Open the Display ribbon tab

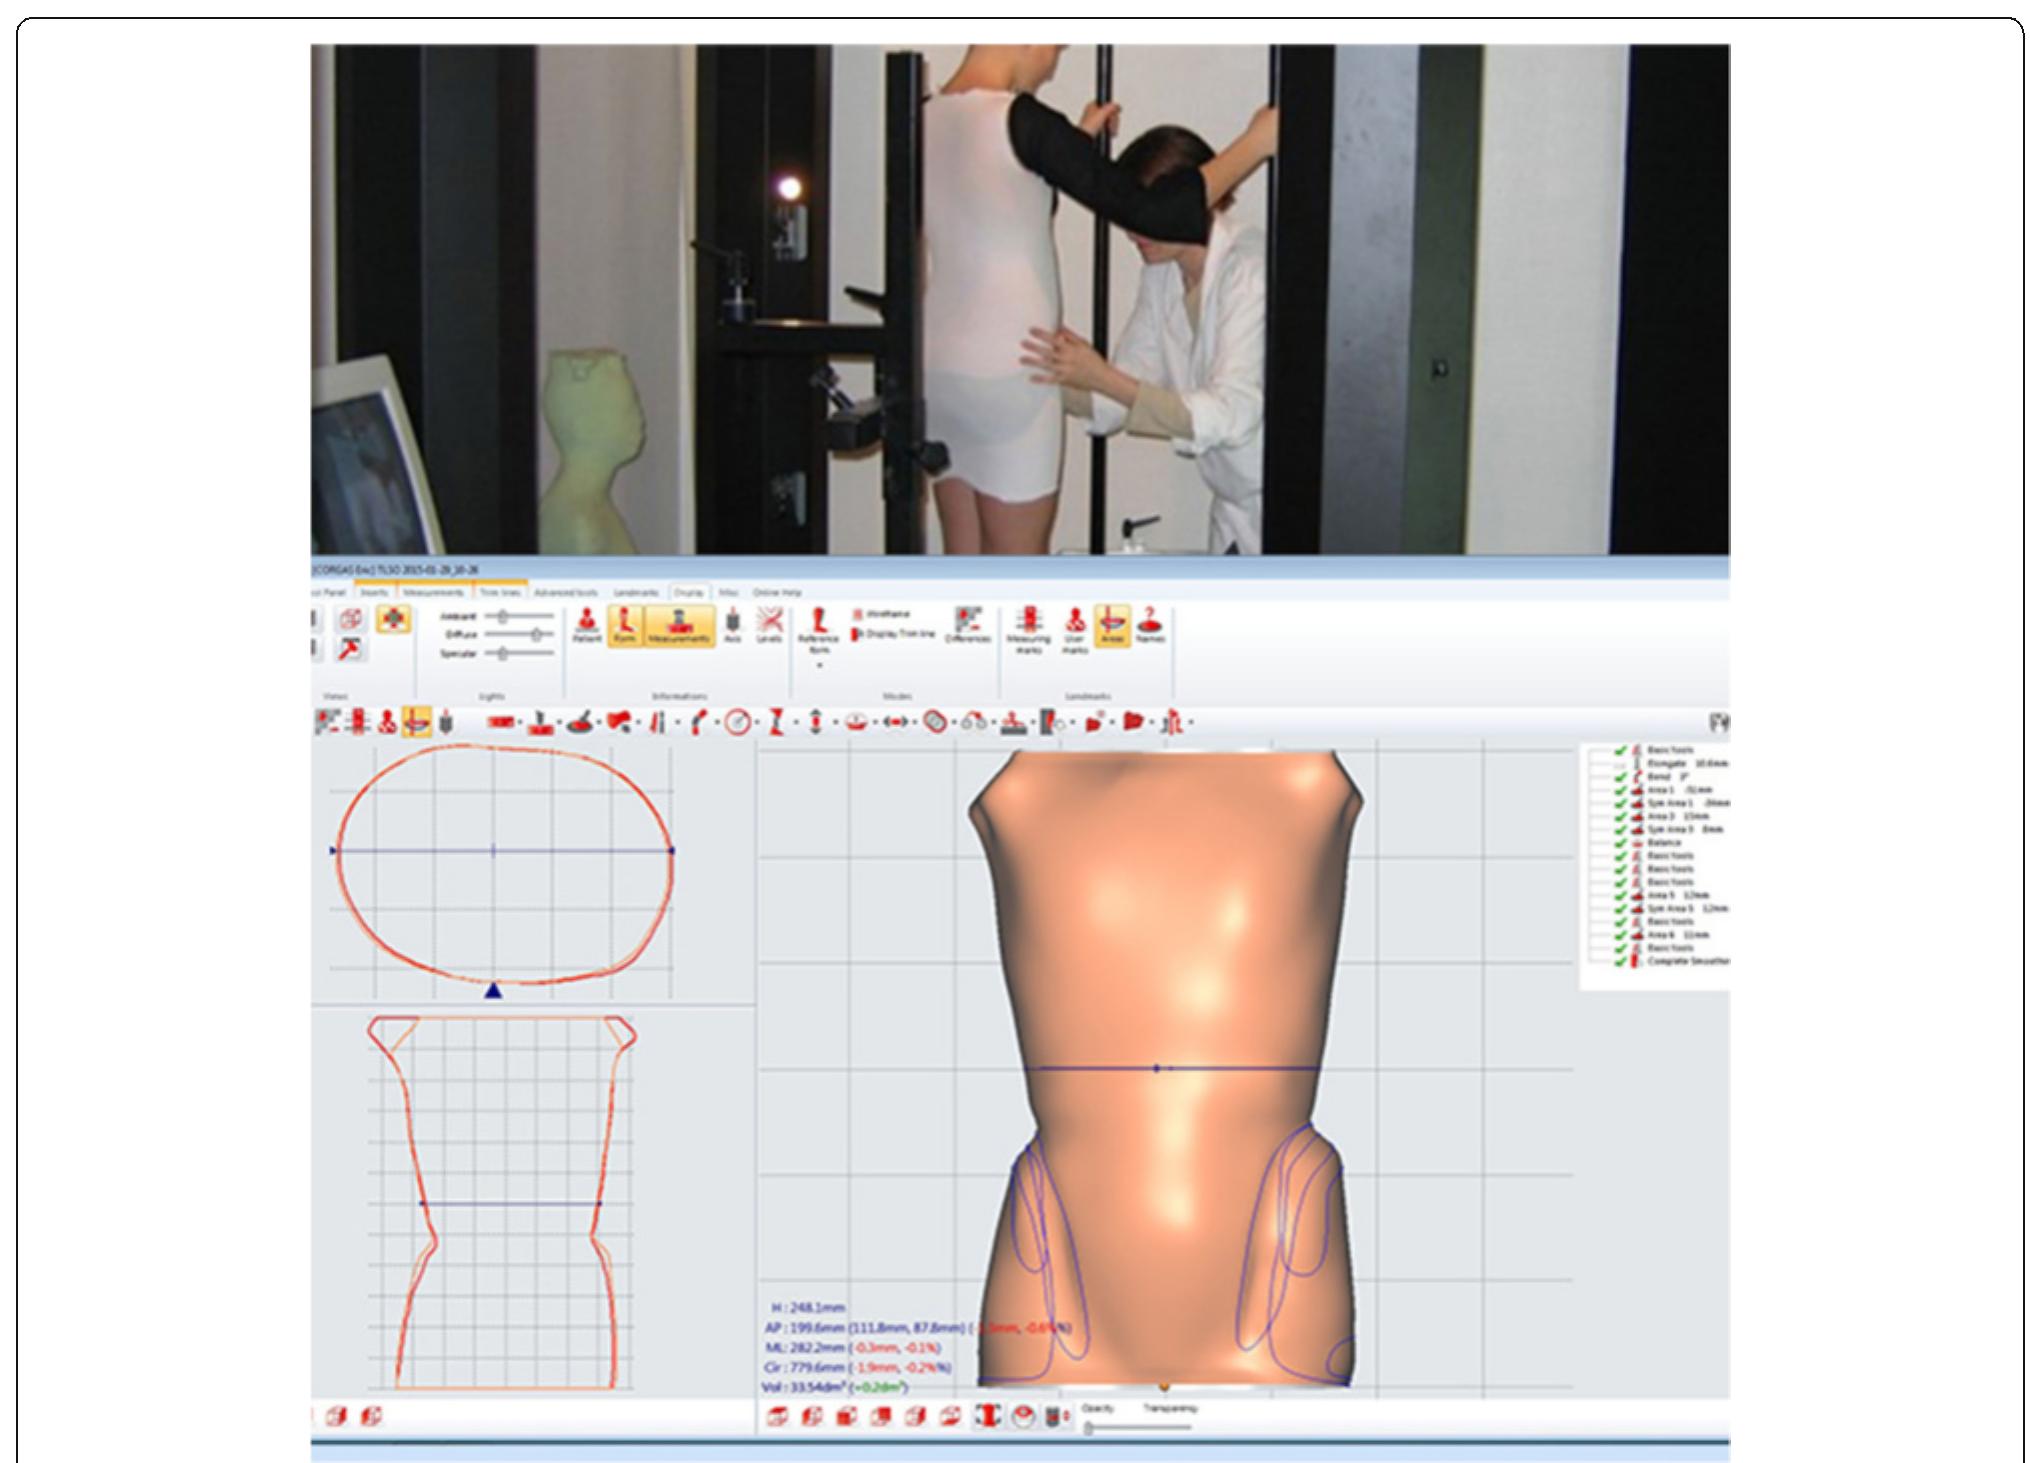689,593
